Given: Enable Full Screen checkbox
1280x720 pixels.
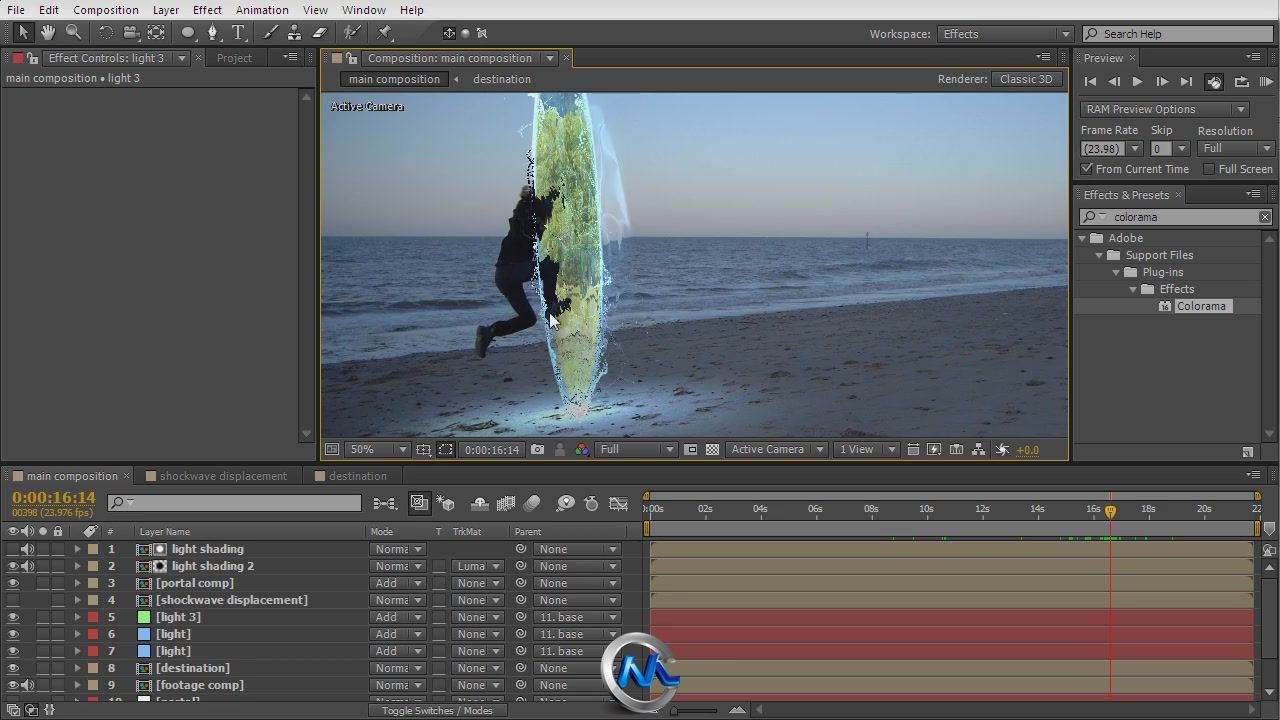Looking at the screenshot, I should pos(1209,169).
